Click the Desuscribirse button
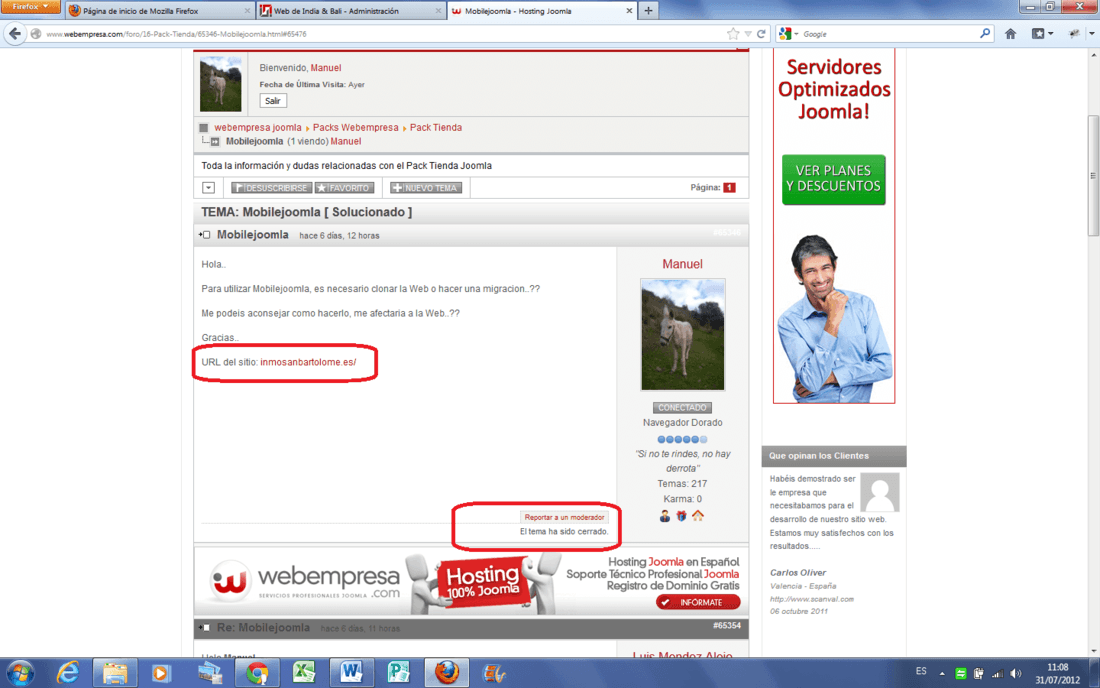The width and height of the screenshot is (1100, 688). 271,188
